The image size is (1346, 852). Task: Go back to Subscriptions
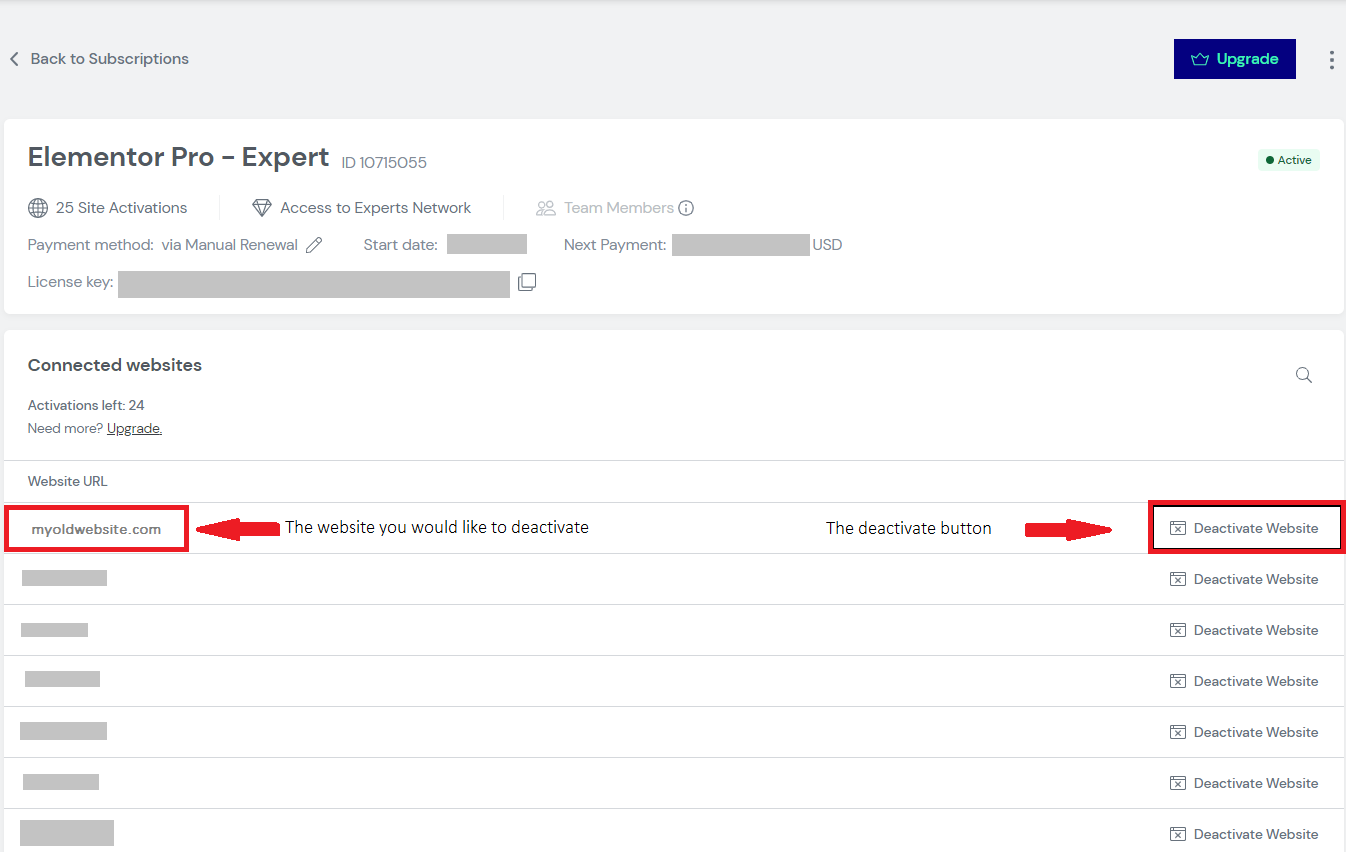(99, 59)
